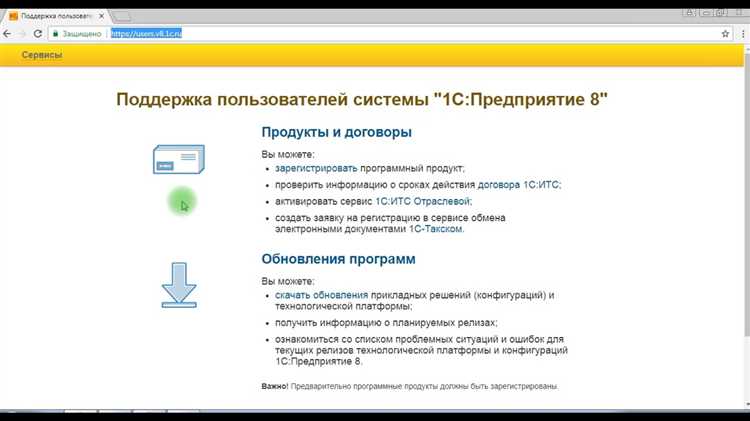Open the Chrome three-dot menu

pyautogui.click(x=743, y=33)
